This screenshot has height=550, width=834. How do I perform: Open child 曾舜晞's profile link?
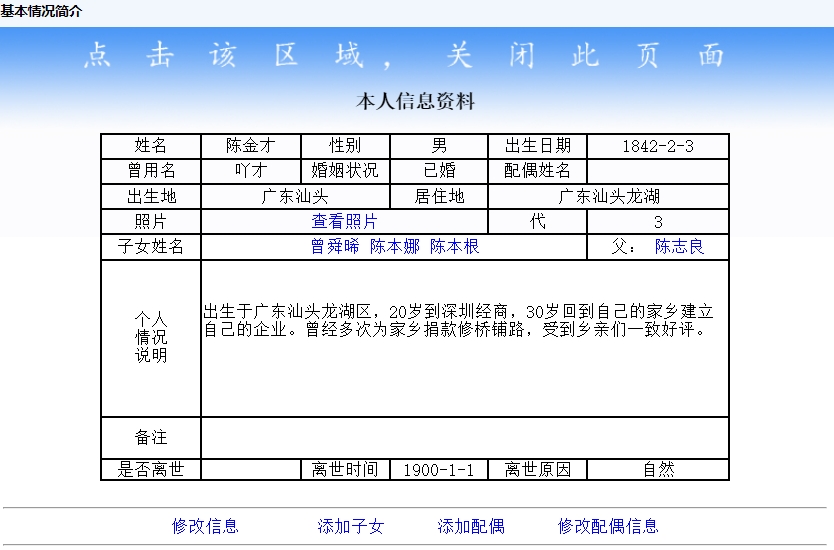coord(335,246)
